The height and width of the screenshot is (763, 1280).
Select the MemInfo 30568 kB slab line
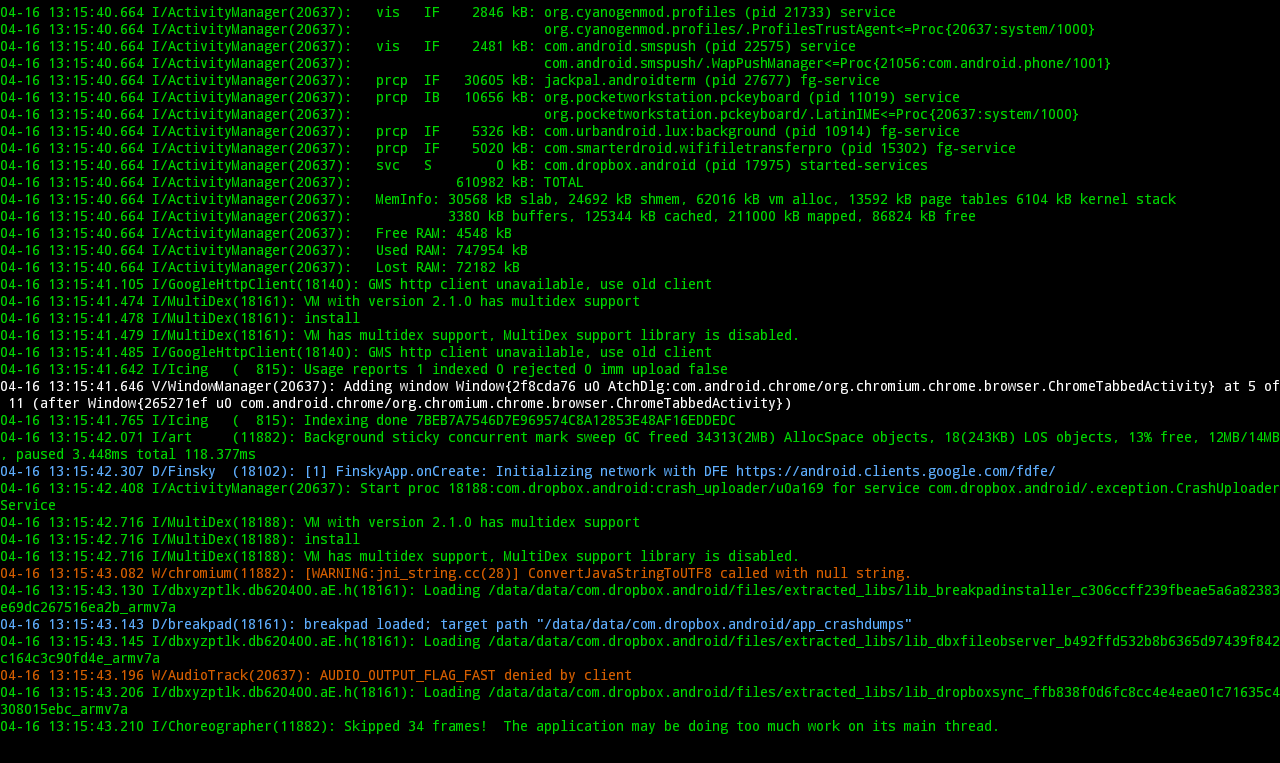[588, 200]
